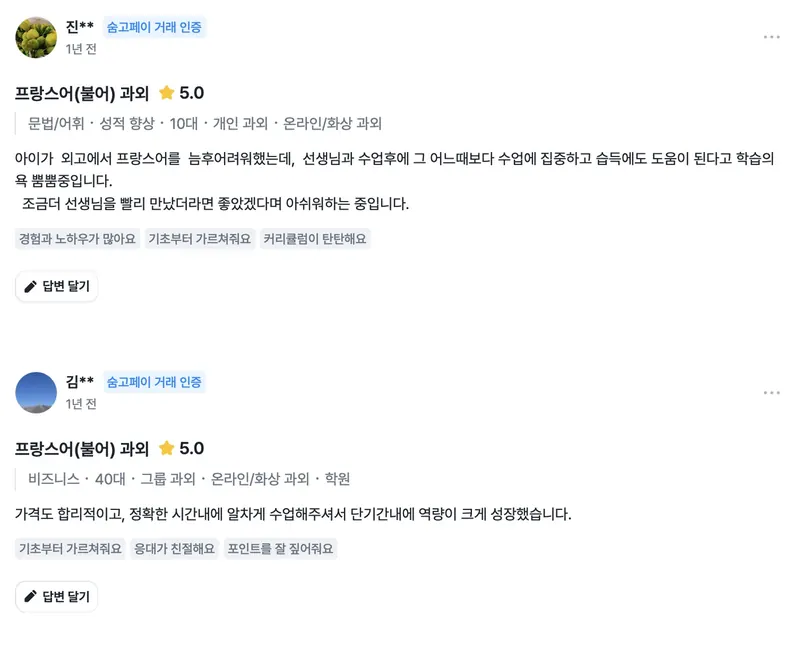
Task: Click the reviewer name 김**
Action: tap(80, 381)
